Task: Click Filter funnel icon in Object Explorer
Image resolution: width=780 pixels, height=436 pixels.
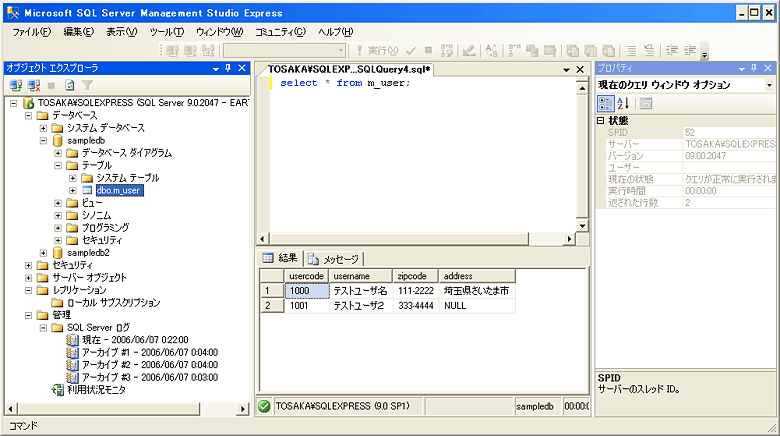Action: [x=88, y=85]
